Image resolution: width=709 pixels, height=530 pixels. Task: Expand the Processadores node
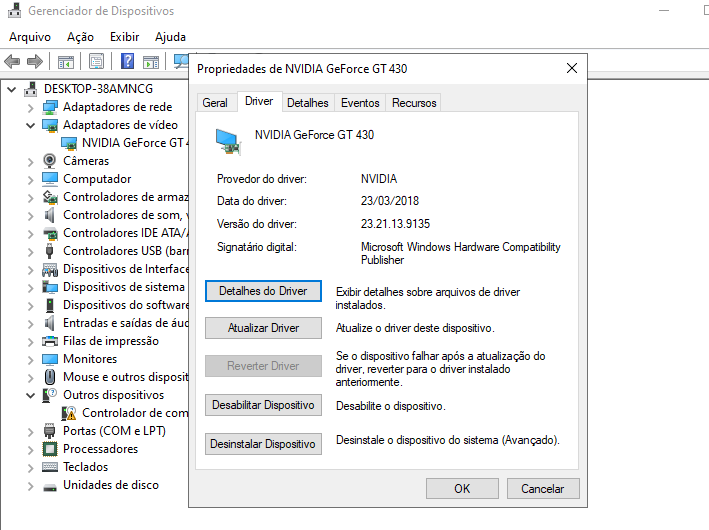point(30,450)
